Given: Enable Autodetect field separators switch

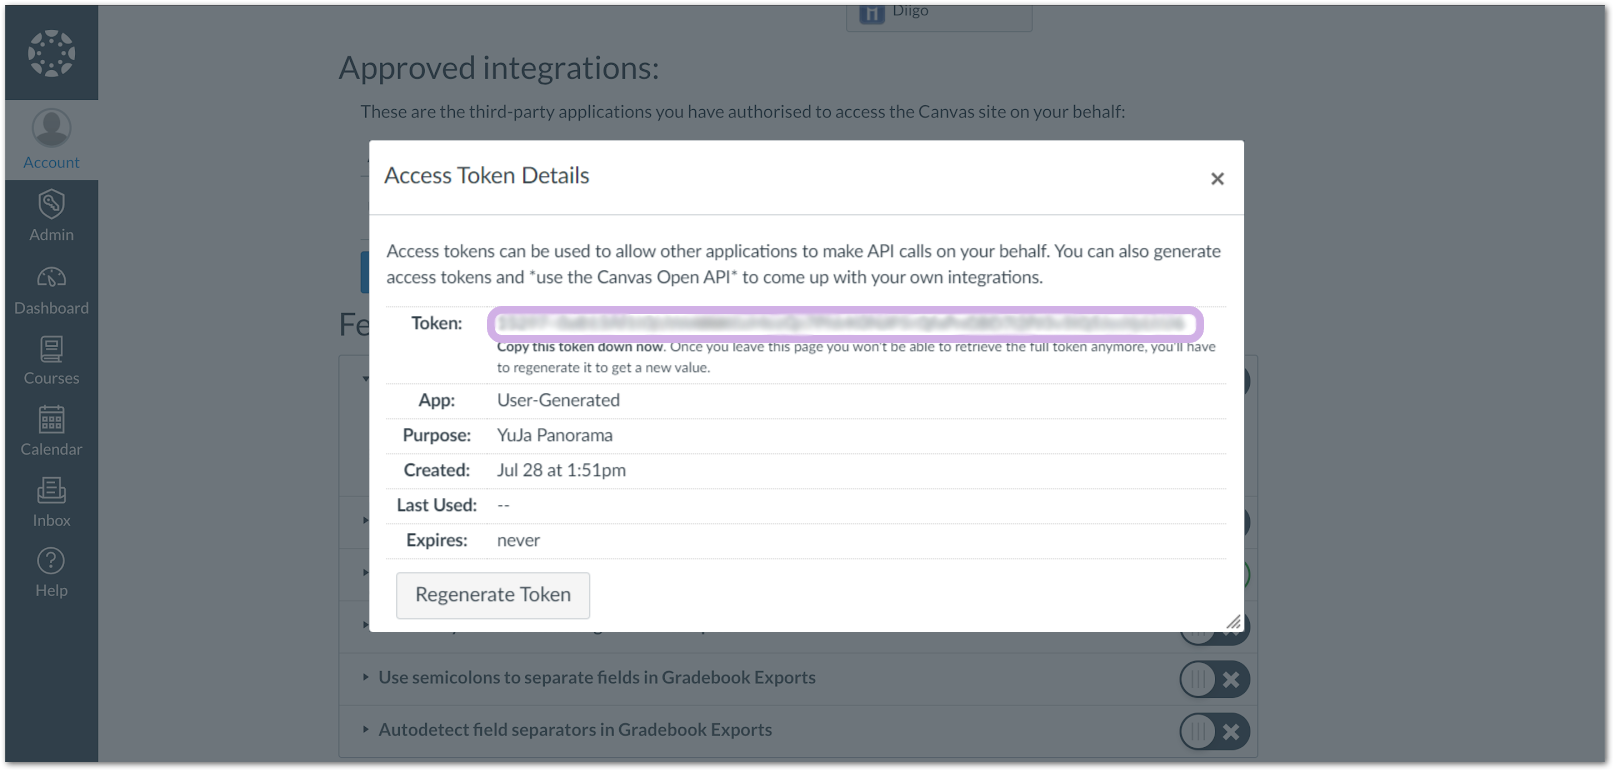Looking at the screenshot, I should [x=1214, y=731].
